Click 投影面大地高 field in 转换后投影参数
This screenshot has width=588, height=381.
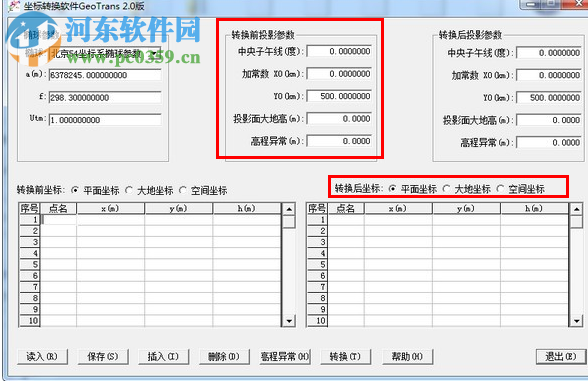pyautogui.click(x=549, y=120)
